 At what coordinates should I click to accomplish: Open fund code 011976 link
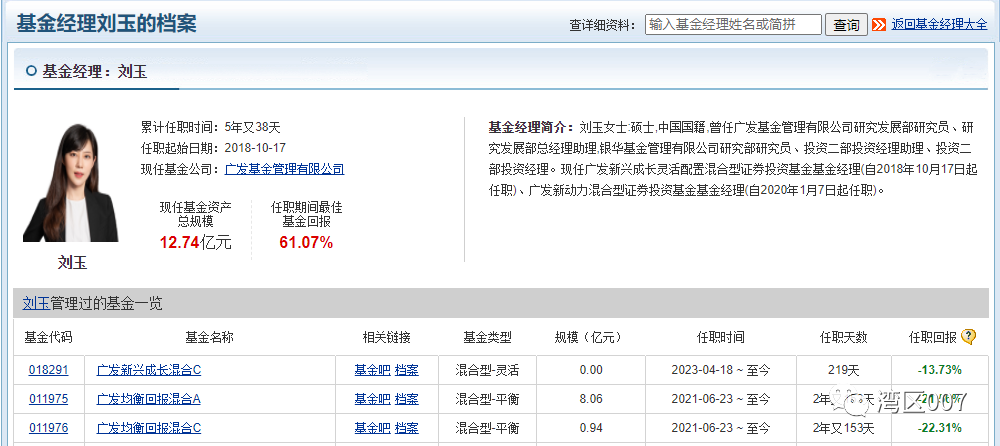(x=48, y=427)
